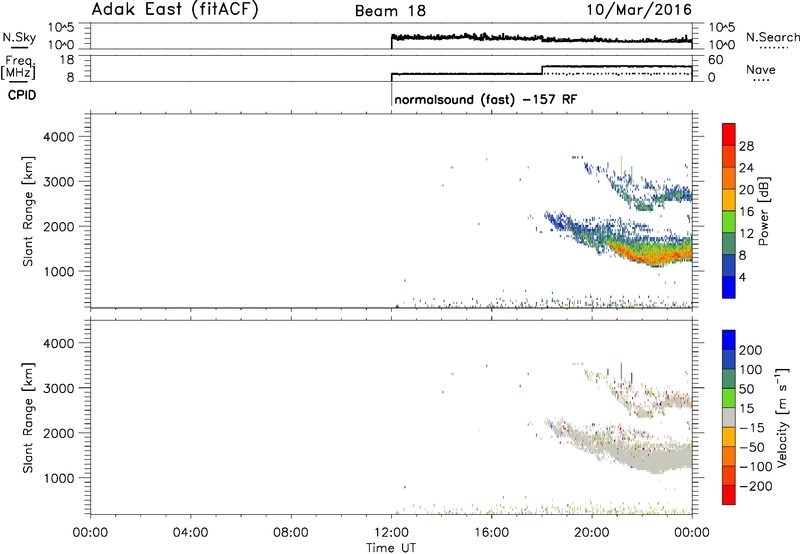Click the "20" label on the power color bar
800x554 pixels.
click(x=746, y=190)
